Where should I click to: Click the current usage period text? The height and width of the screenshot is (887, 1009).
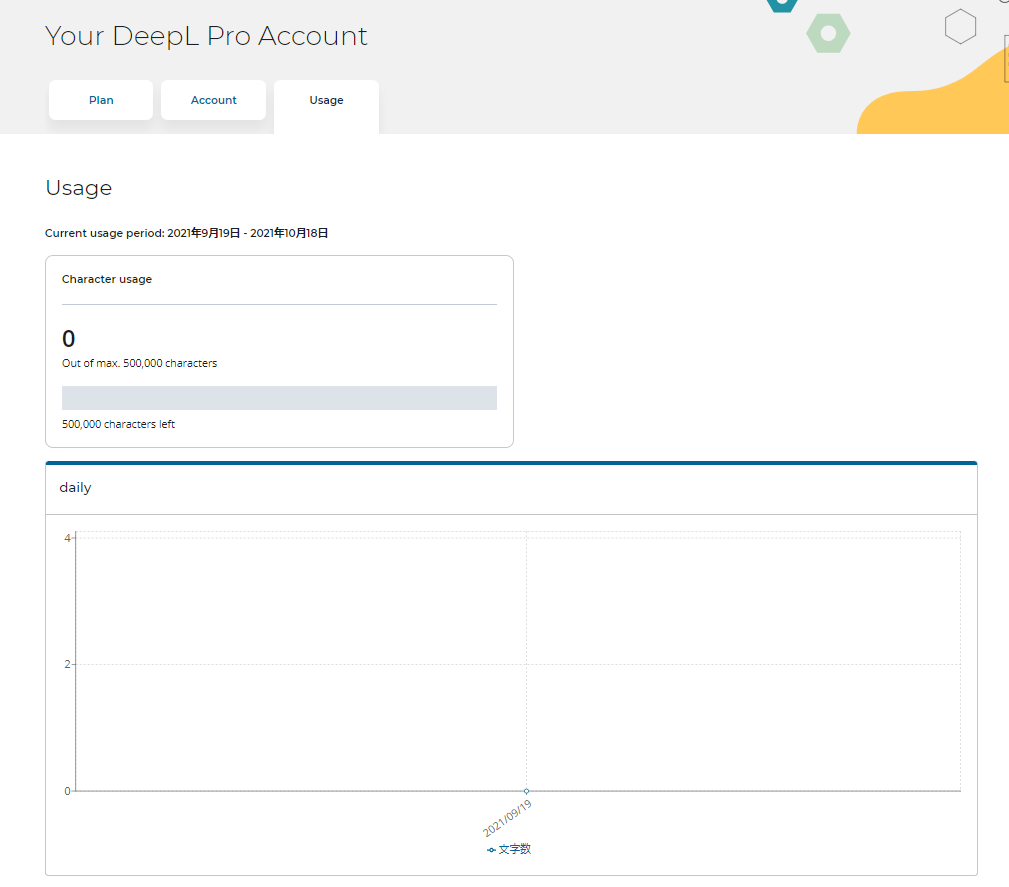(187, 233)
